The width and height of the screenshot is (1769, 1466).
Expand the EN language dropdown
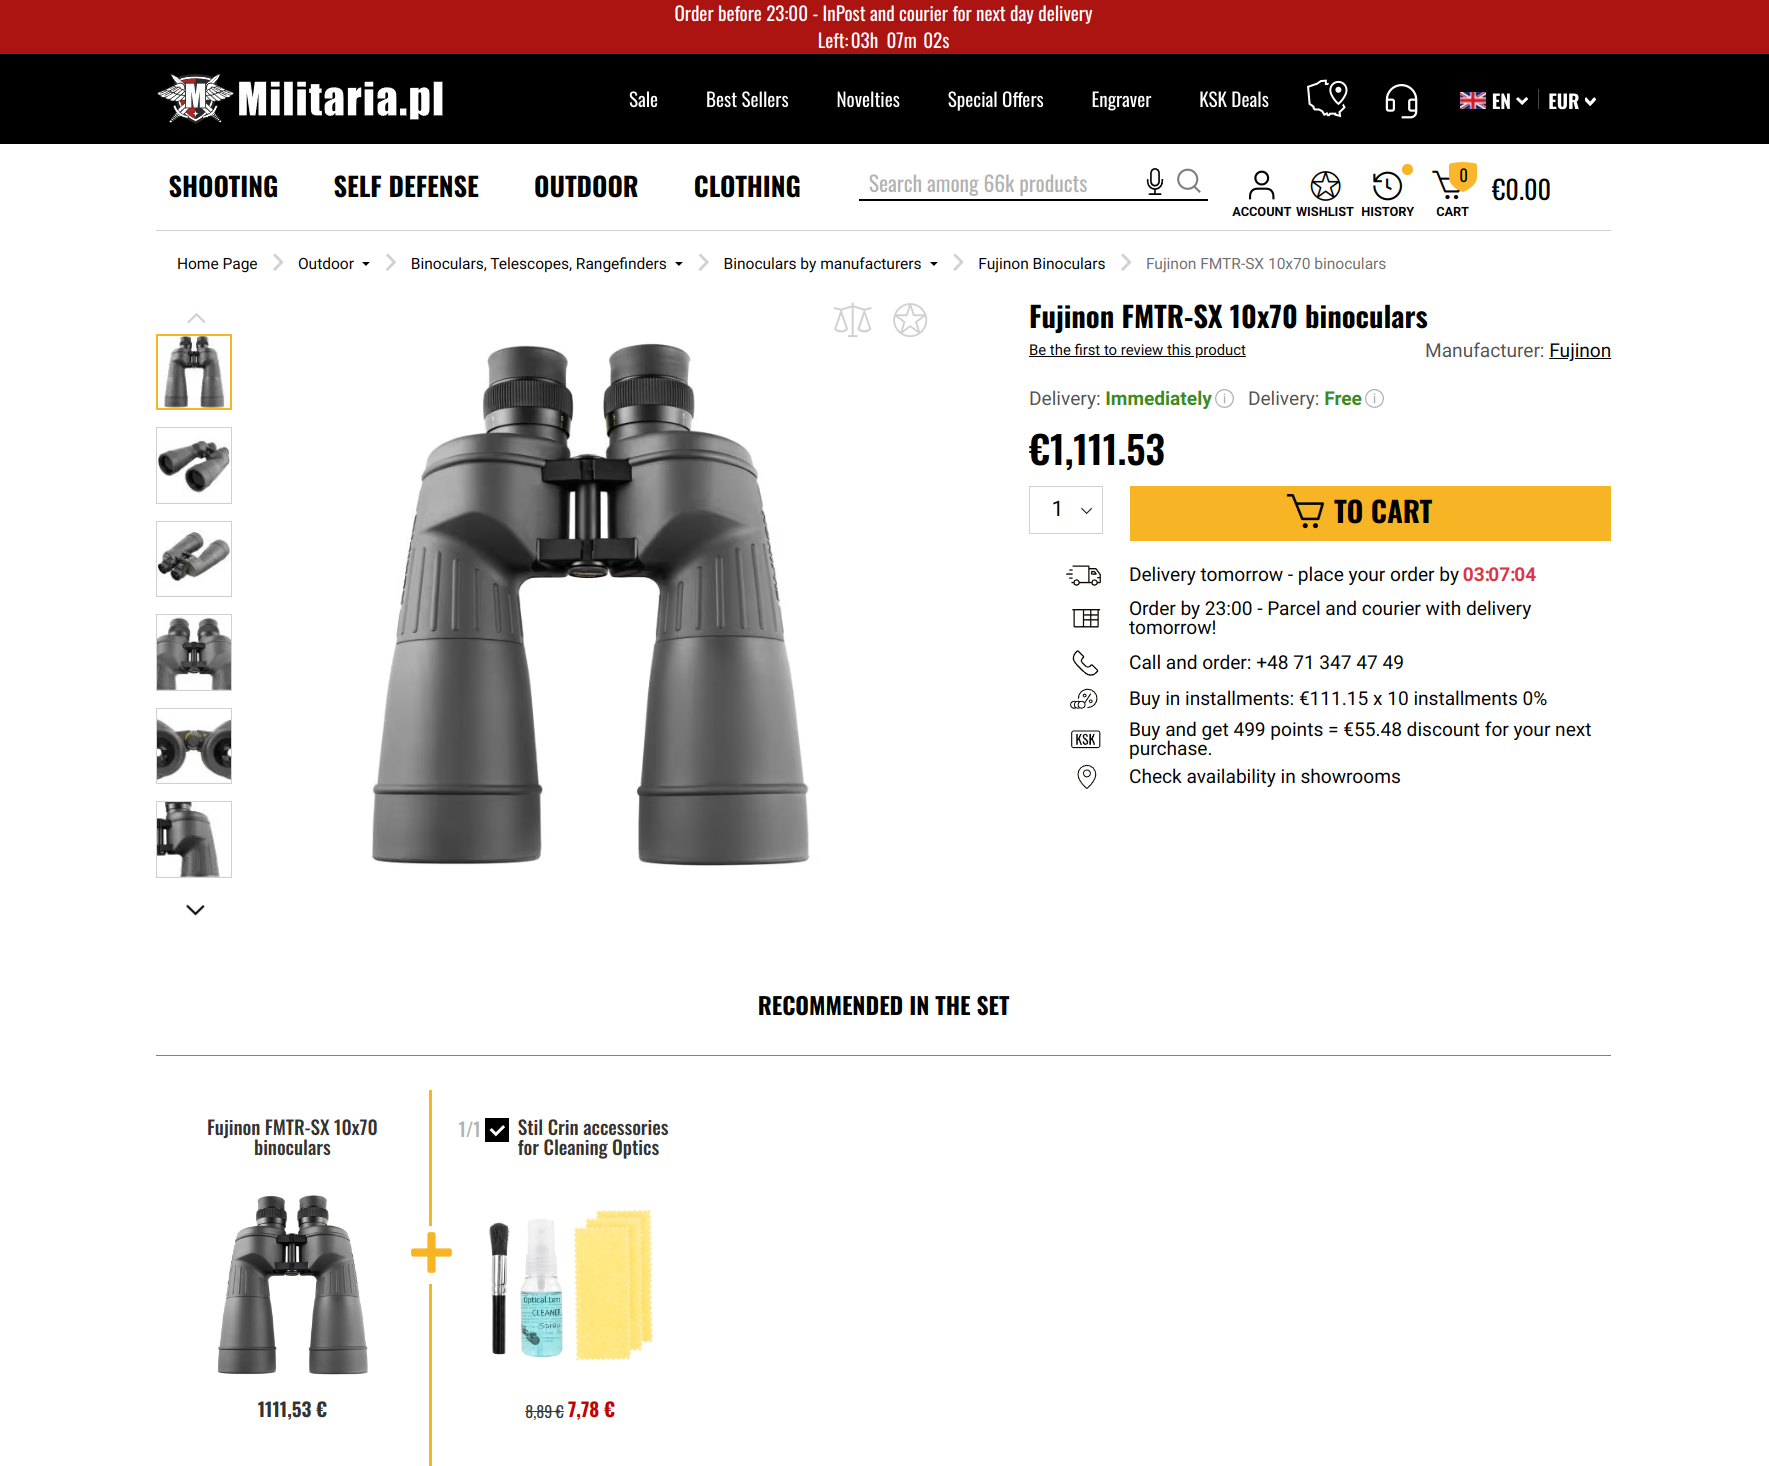tap(1494, 101)
